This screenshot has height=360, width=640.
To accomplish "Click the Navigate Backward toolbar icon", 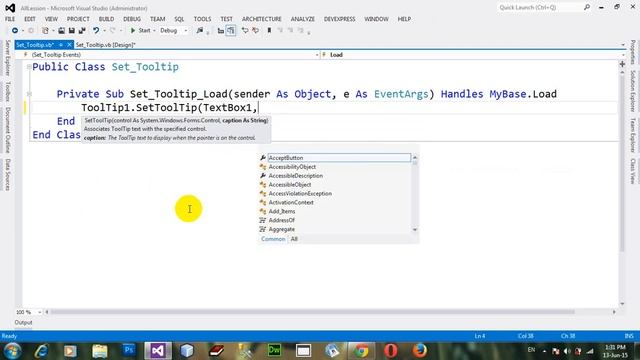I will 15,31.
